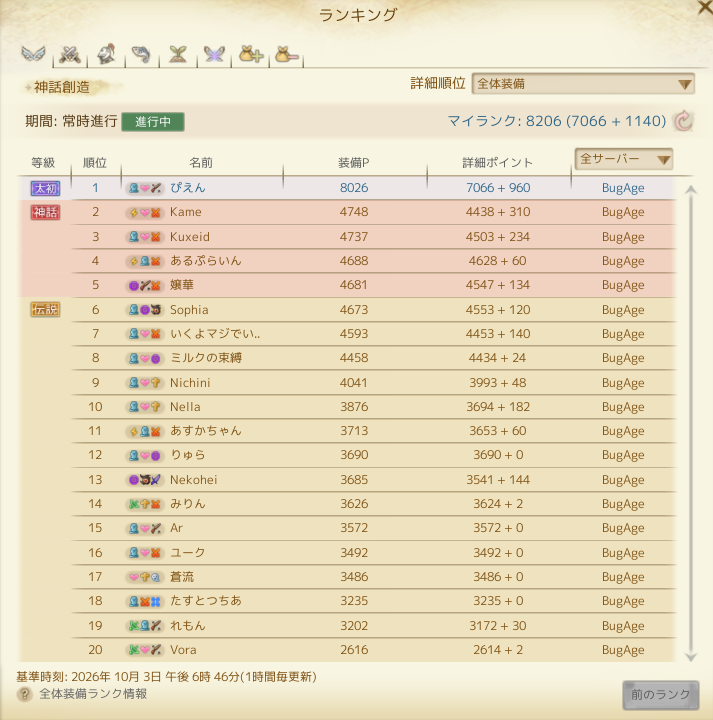Select player ミルクの束縛 in rank 8
This screenshot has height=720, width=713.
(x=206, y=358)
